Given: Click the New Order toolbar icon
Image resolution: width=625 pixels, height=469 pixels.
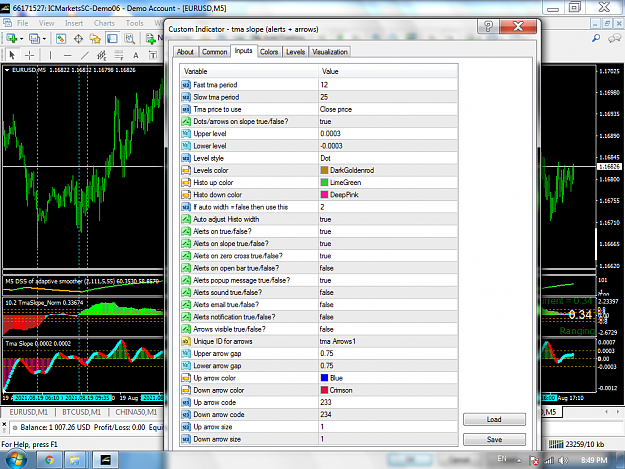Looking at the screenshot, I should coord(151,39).
